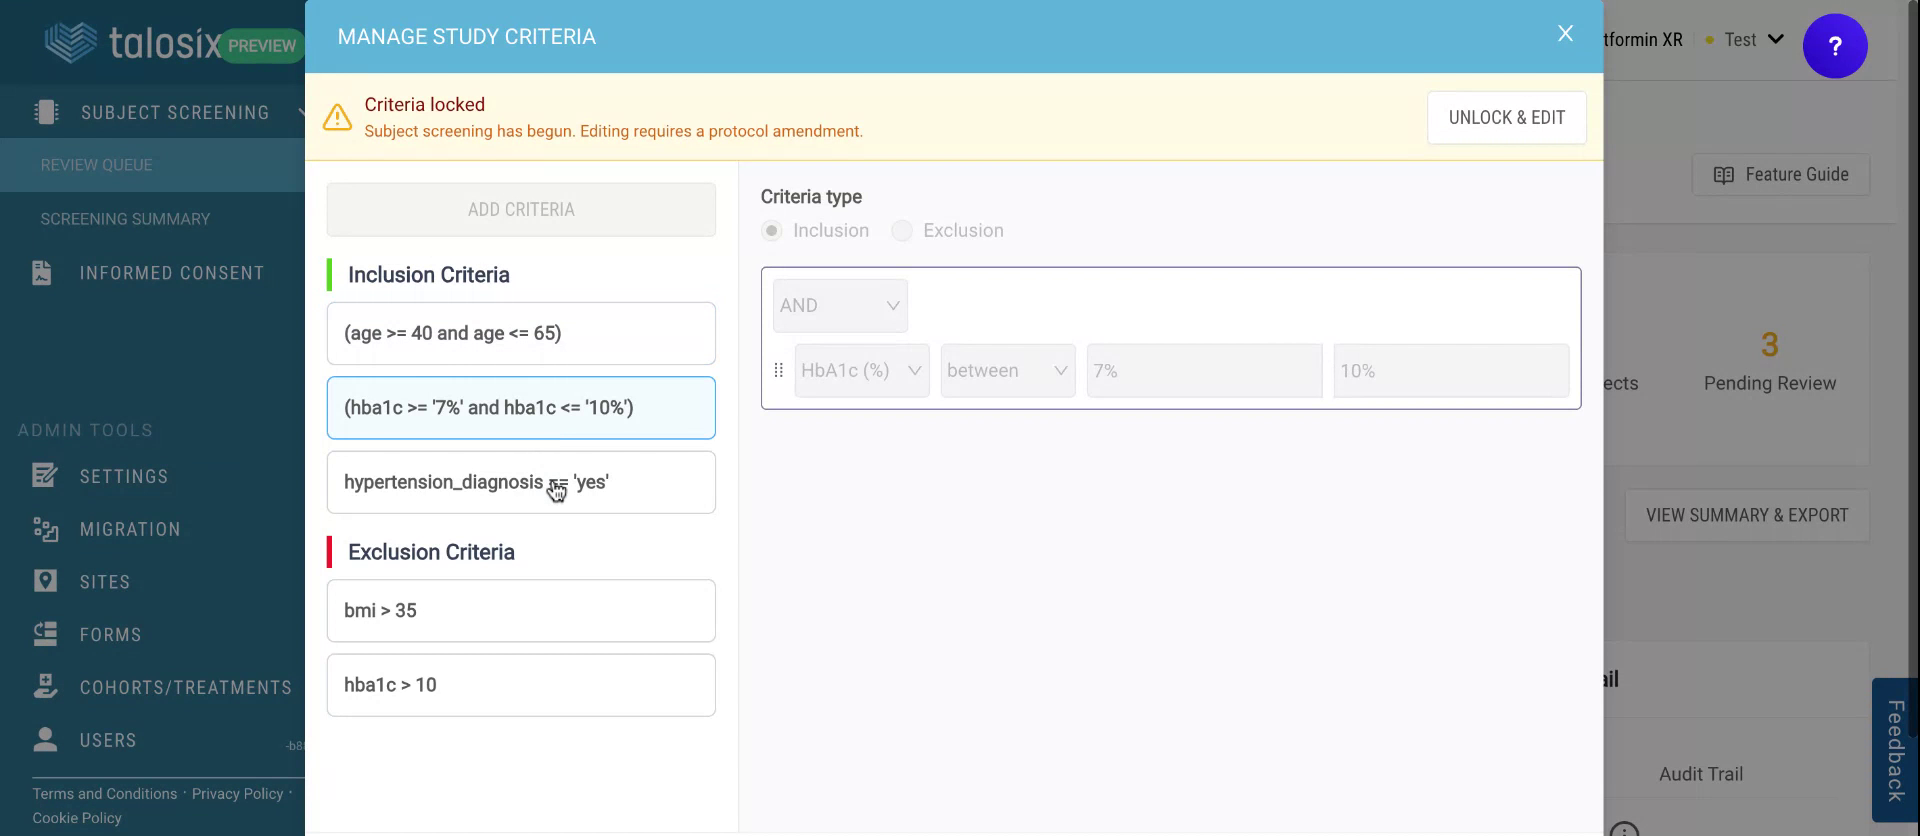Click the 7% lower bound input field
This screenshot has height=836, width=1920.
click(x=1204, y=371)
